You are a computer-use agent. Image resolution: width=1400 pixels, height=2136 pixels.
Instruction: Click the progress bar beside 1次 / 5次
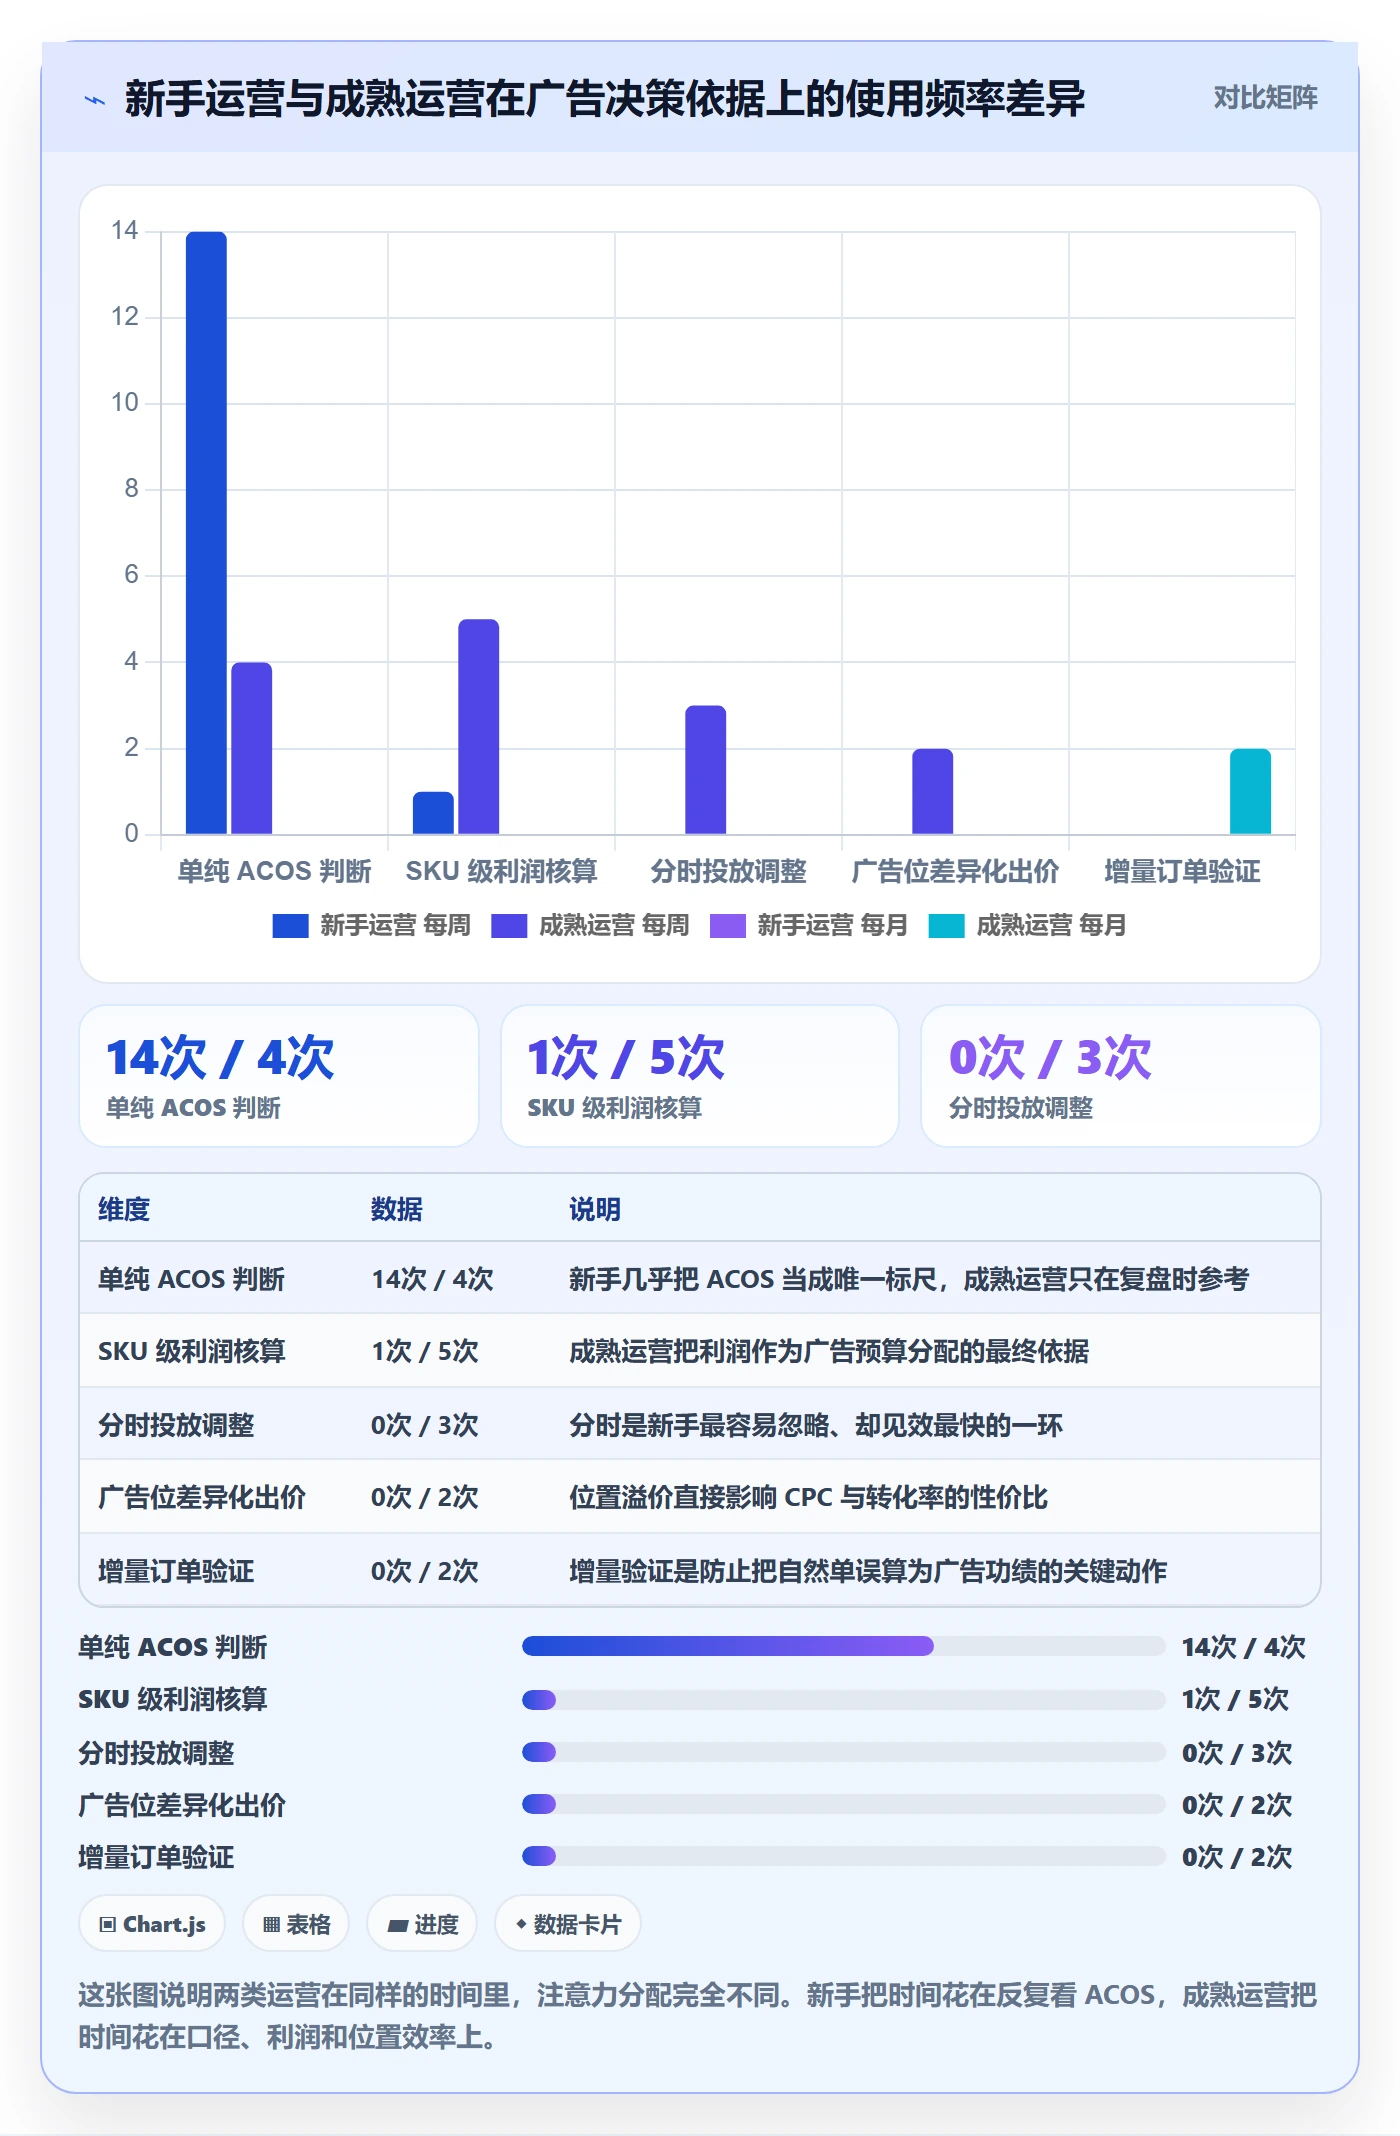(843, 1699)
